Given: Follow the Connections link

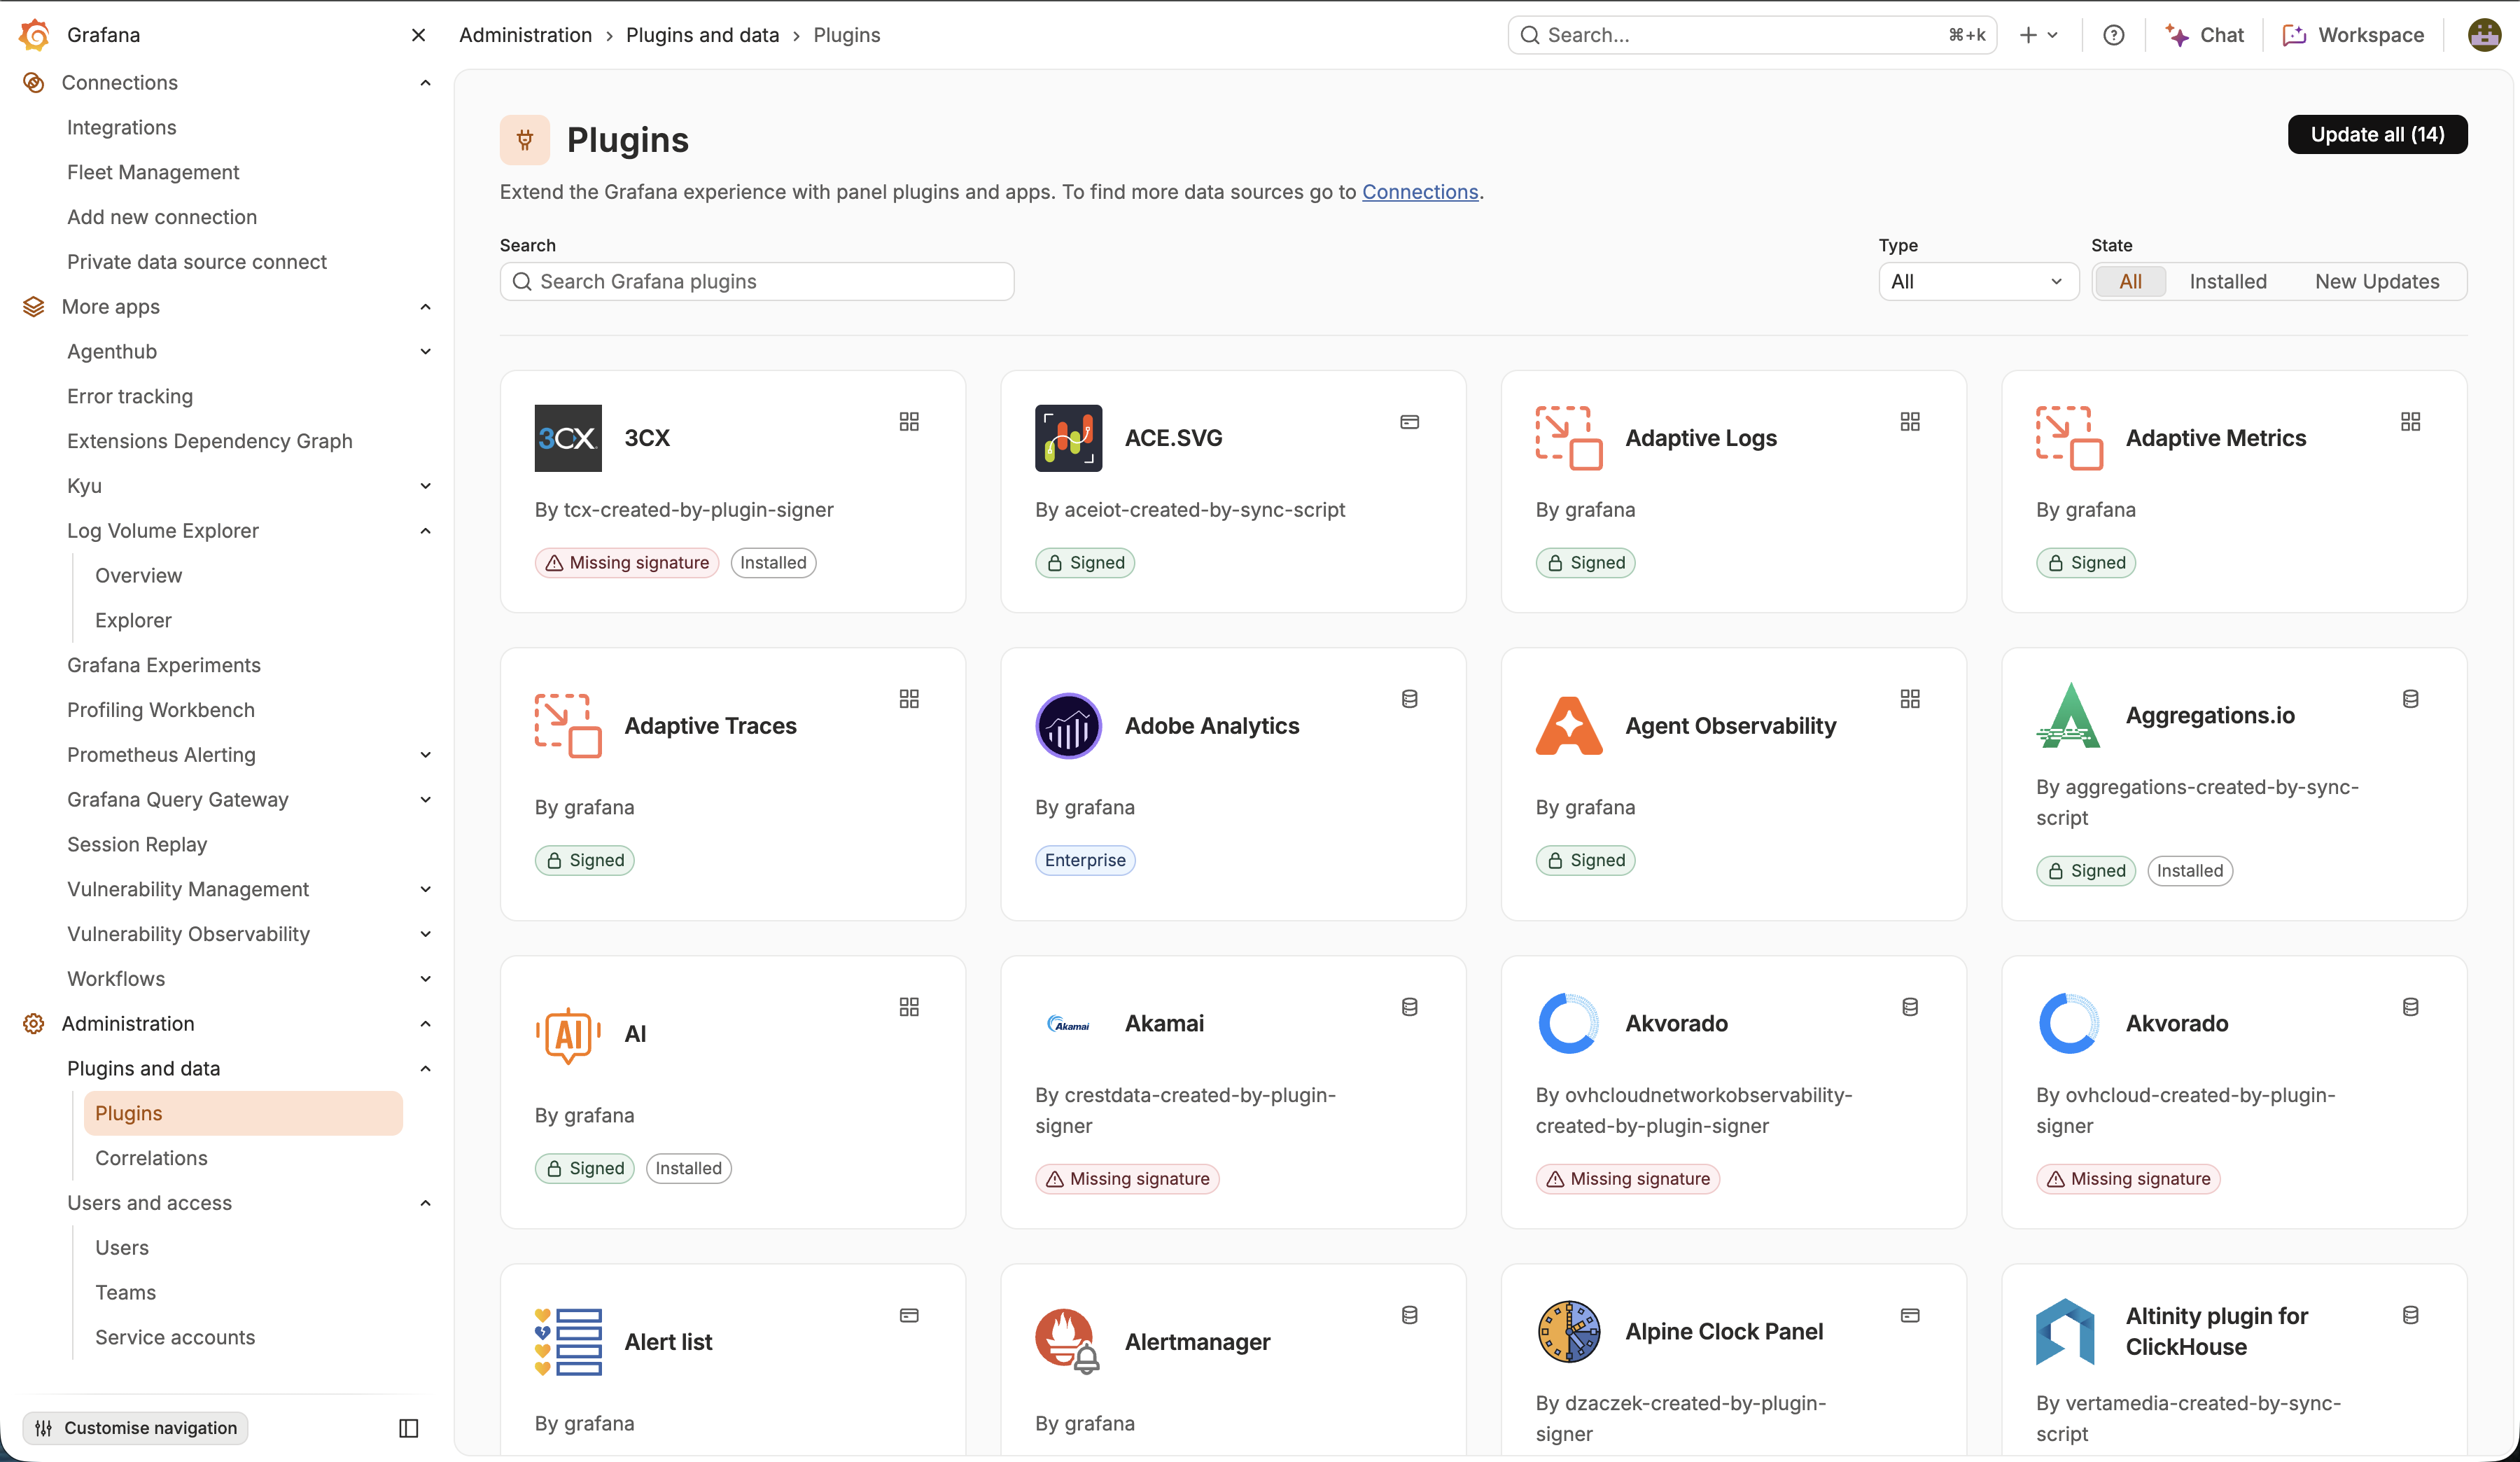Looking at the screenshot, I should (1420, 192).
